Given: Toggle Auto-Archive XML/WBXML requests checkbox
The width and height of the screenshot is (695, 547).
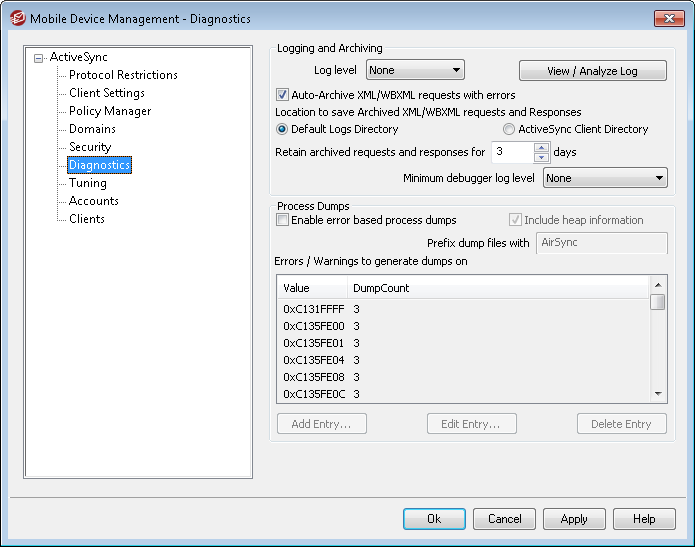Looking at the screenshot, I should pos(283,95).
